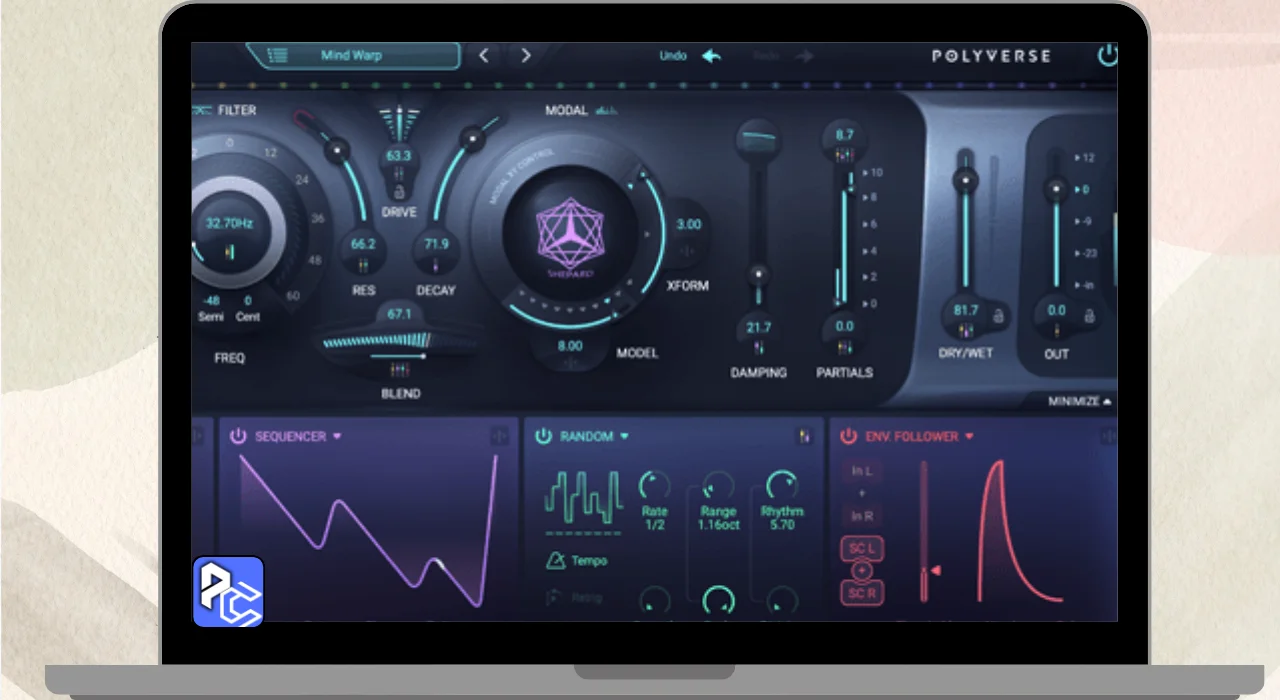Click the Dry/Wet lock icon

pyautogui.click(x=996, y=316)
